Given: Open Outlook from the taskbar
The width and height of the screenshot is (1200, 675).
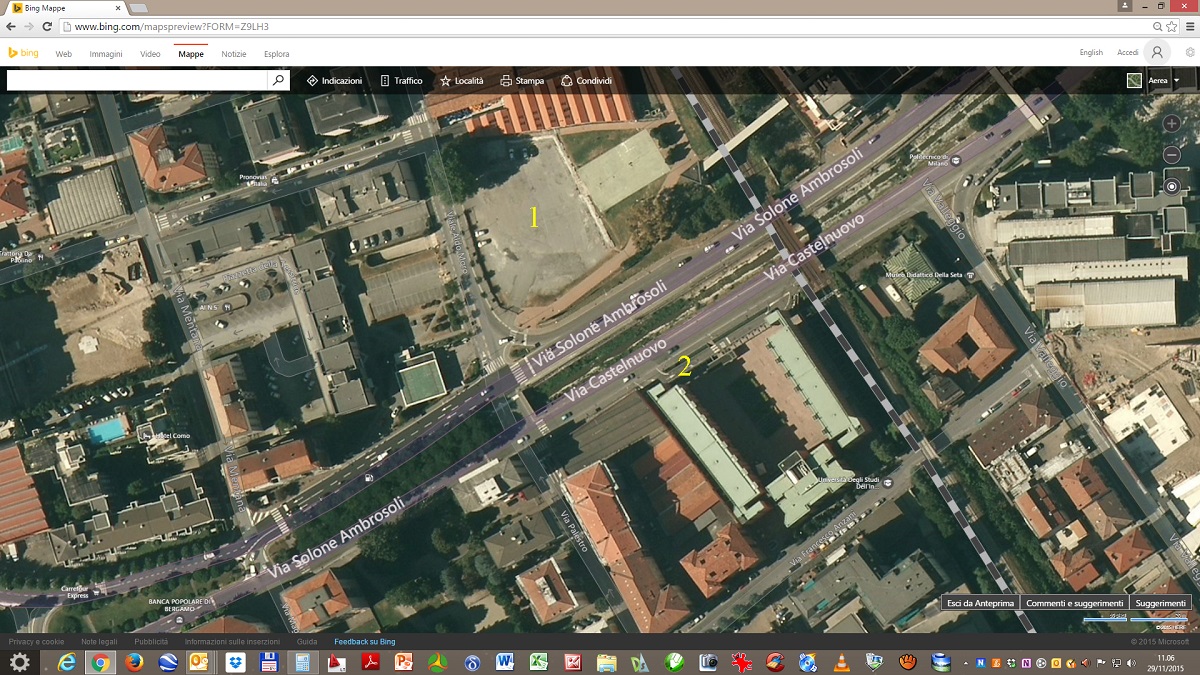Looking at the screenshot, I should point(198,662).
